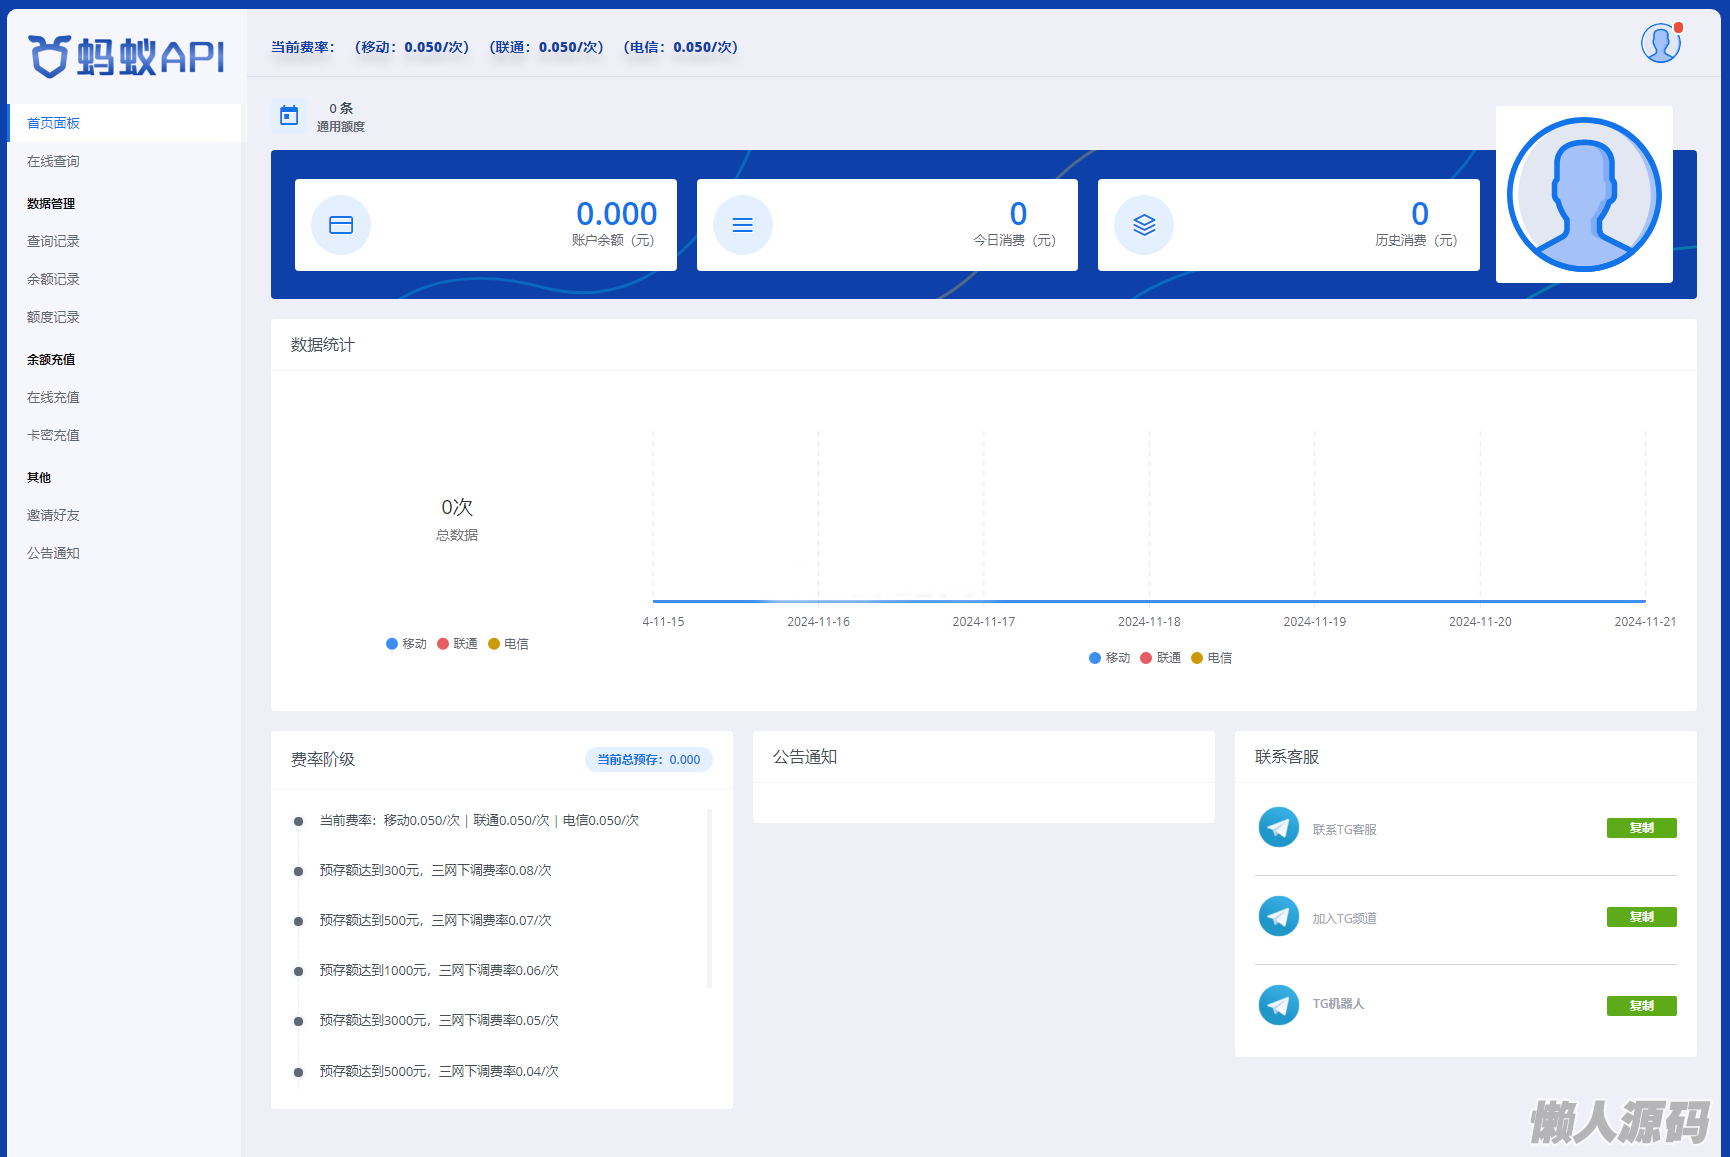The width and height of the screenshot is (1730, 1157).
Task: Click the layers icon for 历史消费
Action: (x=1144, y=225)
